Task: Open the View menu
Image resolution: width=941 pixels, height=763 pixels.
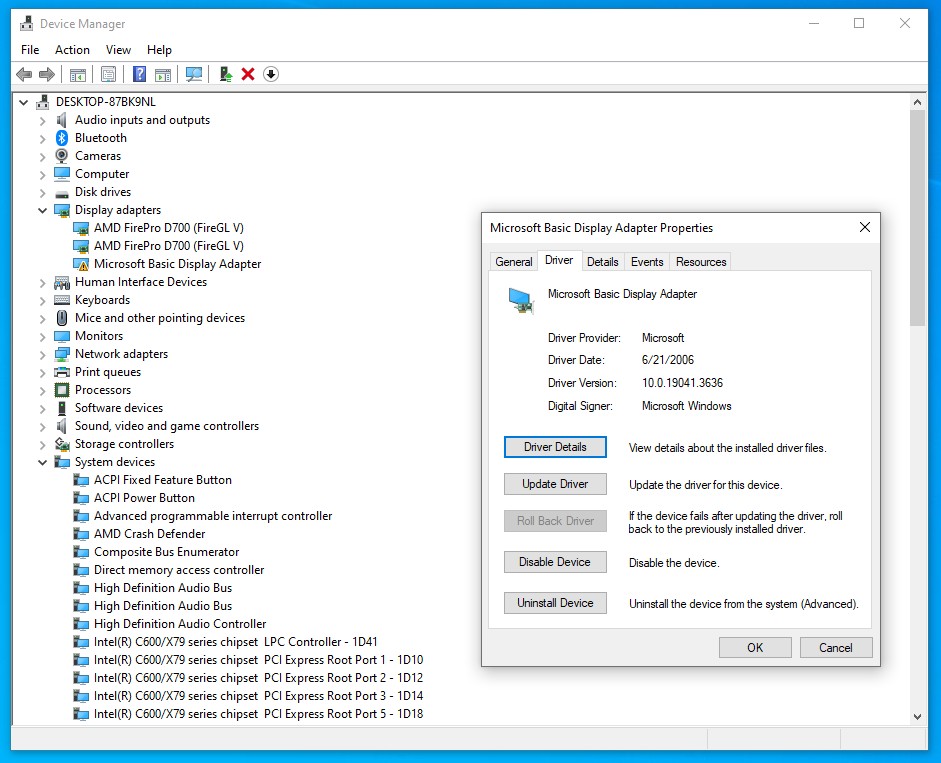Action: pos(118,50)
